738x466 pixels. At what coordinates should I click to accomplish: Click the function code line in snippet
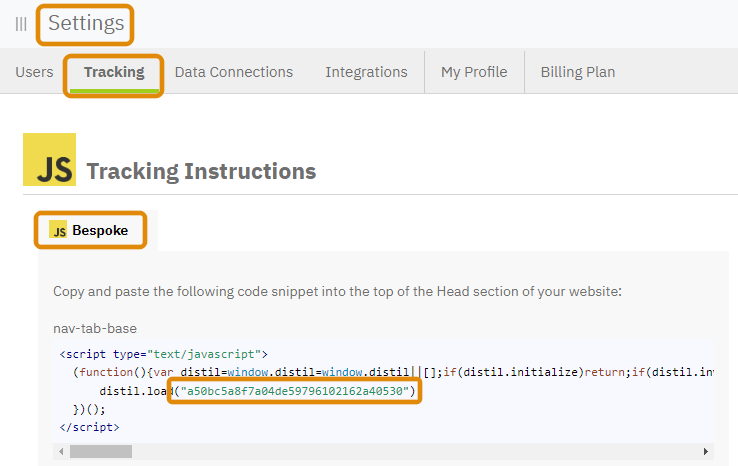(393, 372)
